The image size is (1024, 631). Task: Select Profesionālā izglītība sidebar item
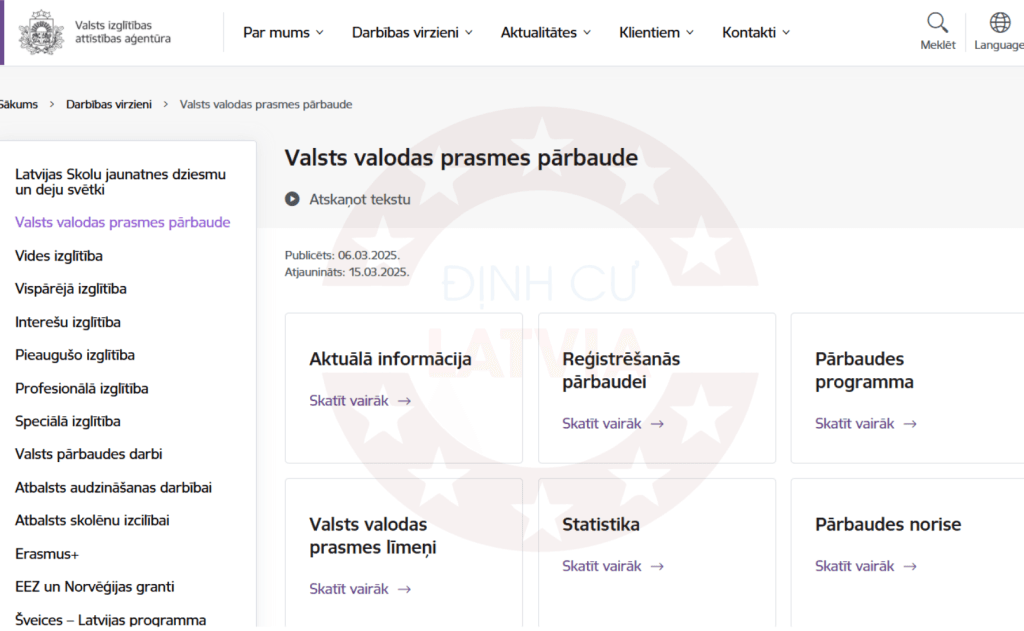click(82, 388)
